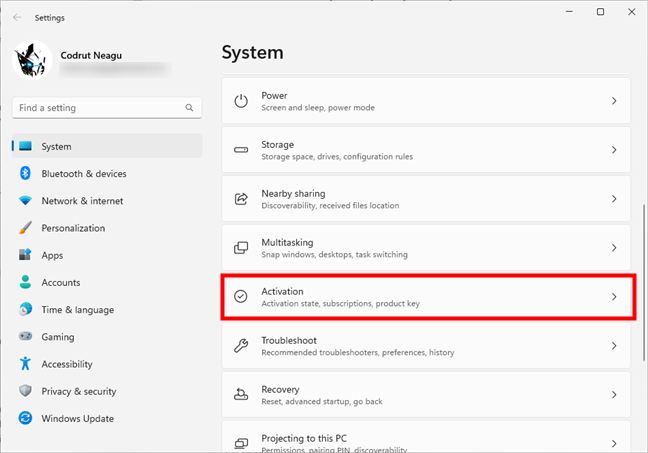Select Apps in the sidebar

pyautogui.click(x=52, y=255)
